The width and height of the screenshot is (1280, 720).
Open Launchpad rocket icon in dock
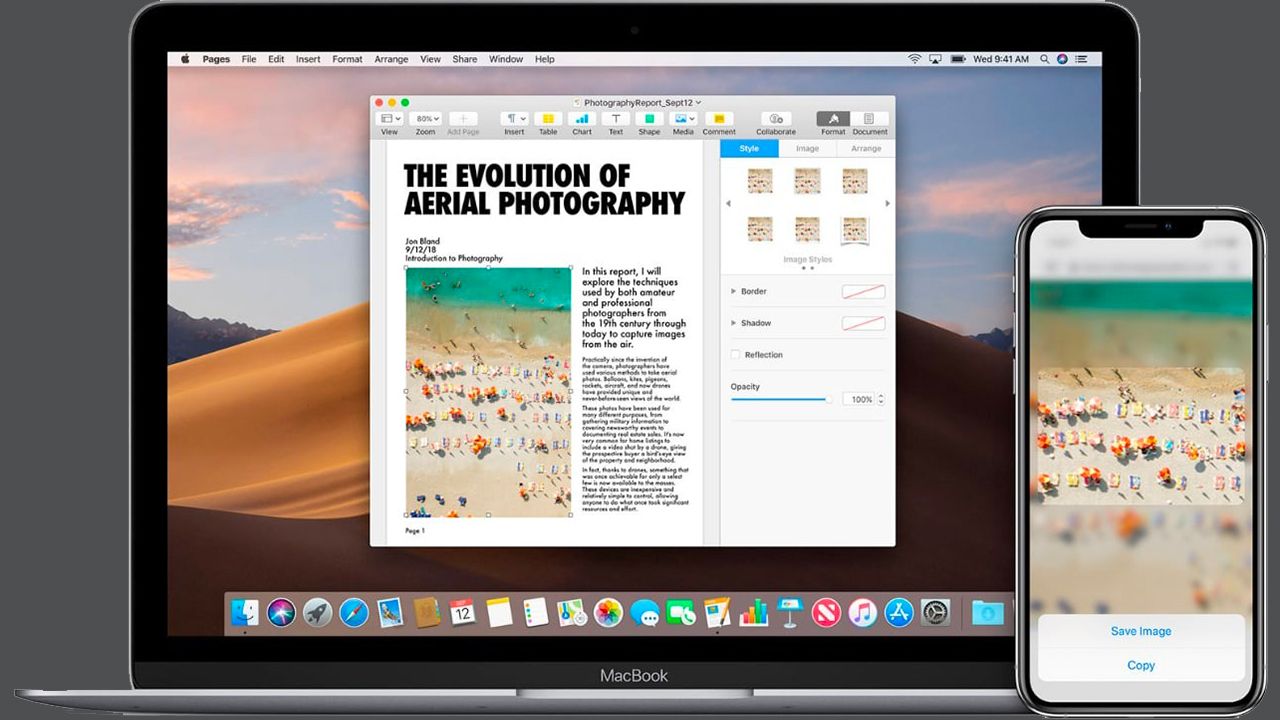coord(317,612)
